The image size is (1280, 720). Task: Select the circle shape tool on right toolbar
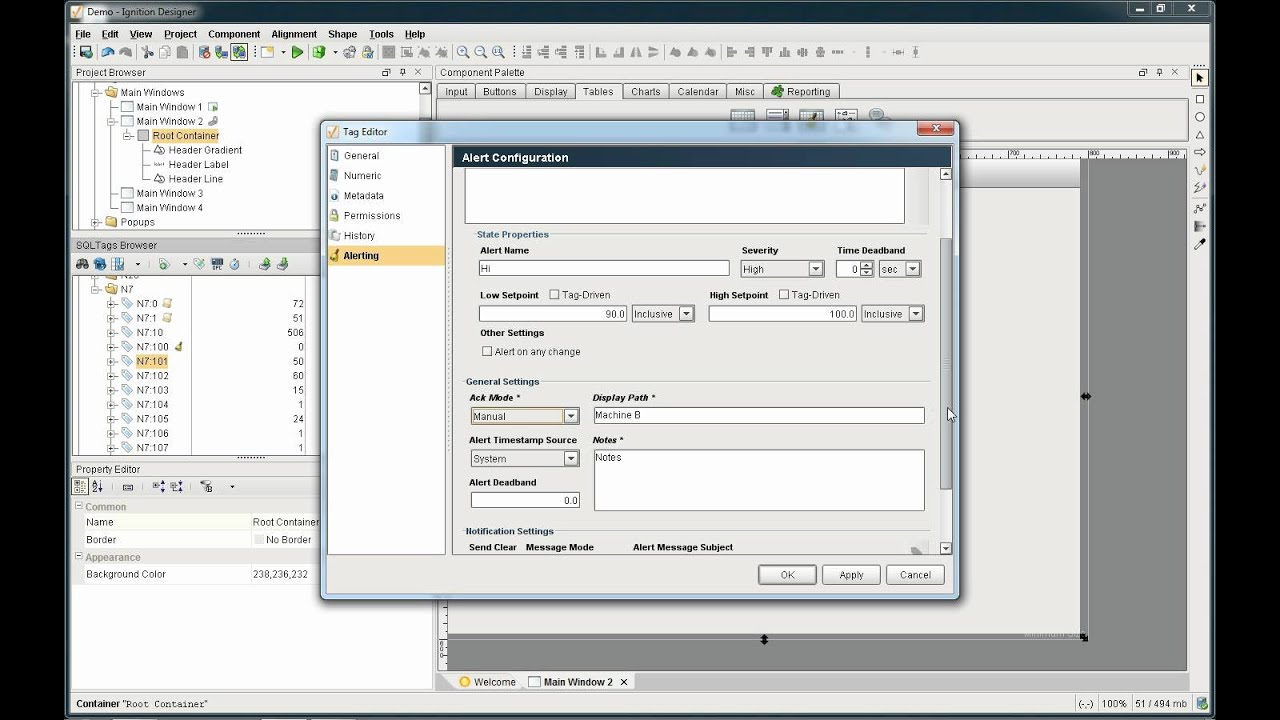[1199, 117]
